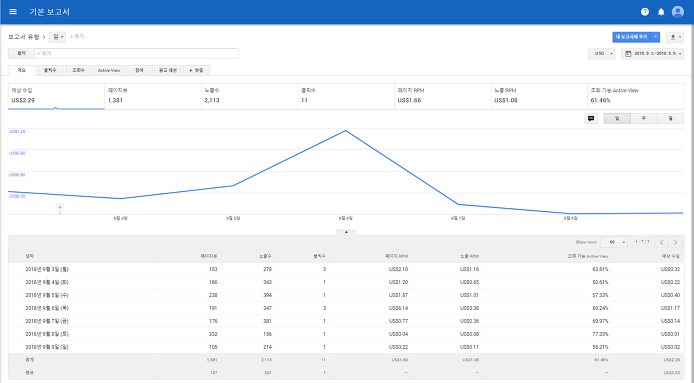Click the filter input field

(136, 54)
